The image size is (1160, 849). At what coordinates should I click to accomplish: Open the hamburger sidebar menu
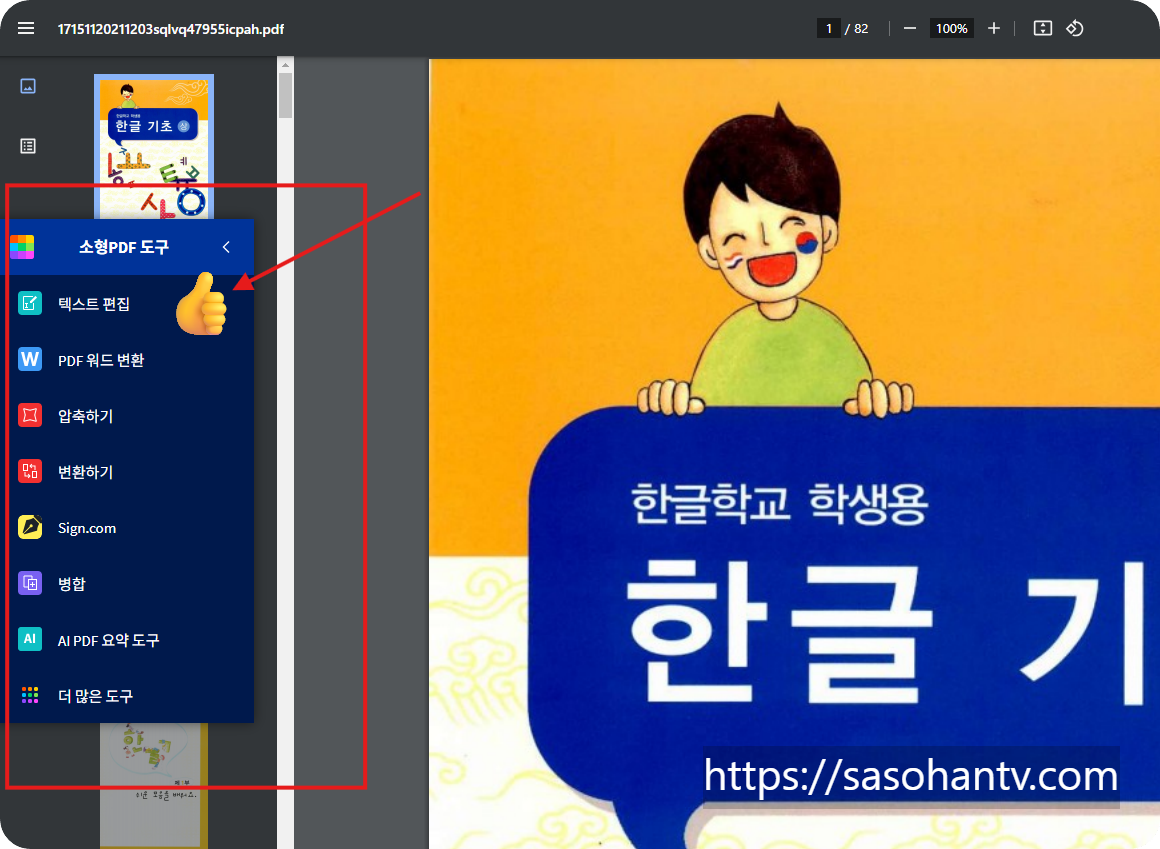[x=26, y=28]
